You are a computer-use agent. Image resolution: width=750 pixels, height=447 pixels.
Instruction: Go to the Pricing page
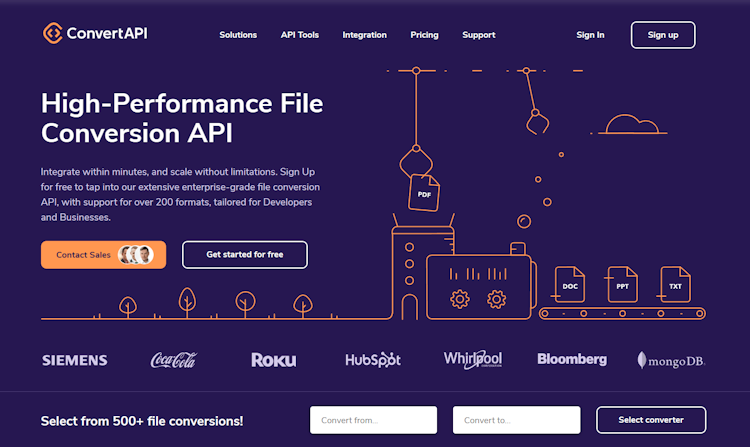pyautogui.click(x=424, y=35)
